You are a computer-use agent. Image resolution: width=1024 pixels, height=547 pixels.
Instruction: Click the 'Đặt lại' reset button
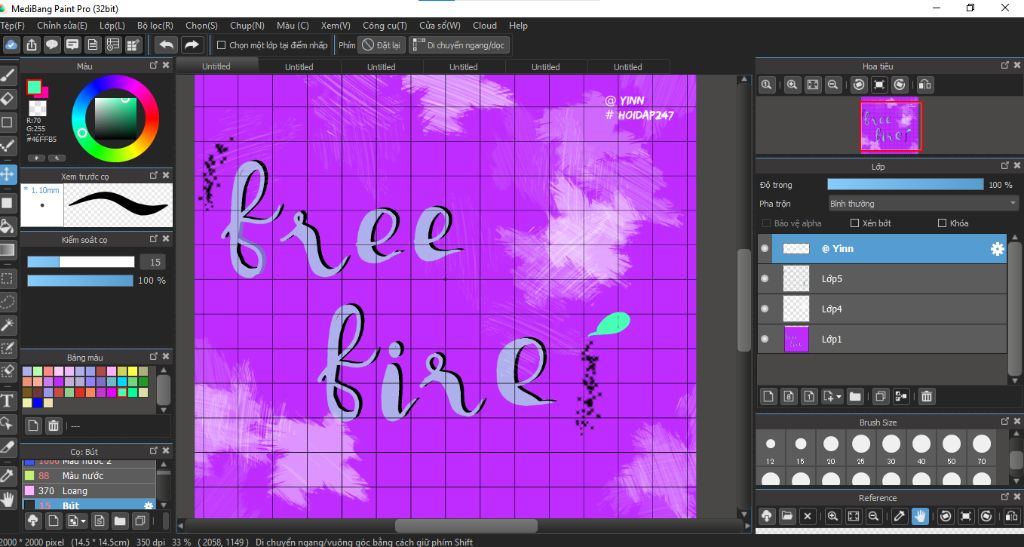point(381,45)
